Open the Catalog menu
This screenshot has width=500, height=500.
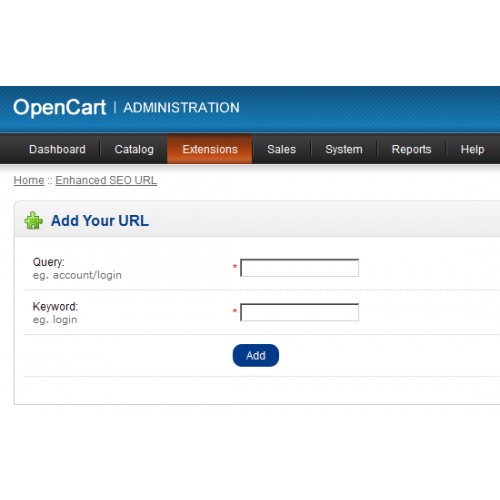134,149
